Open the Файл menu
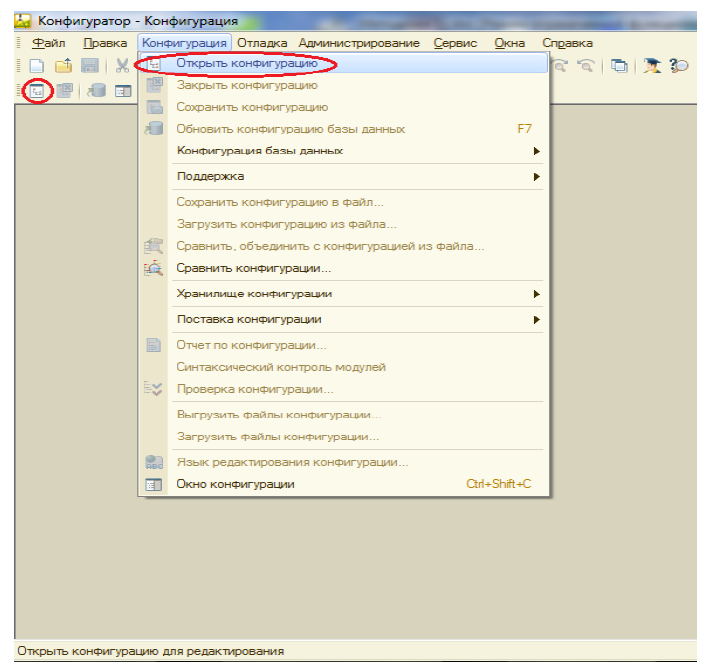 click(x=49, y=43)
